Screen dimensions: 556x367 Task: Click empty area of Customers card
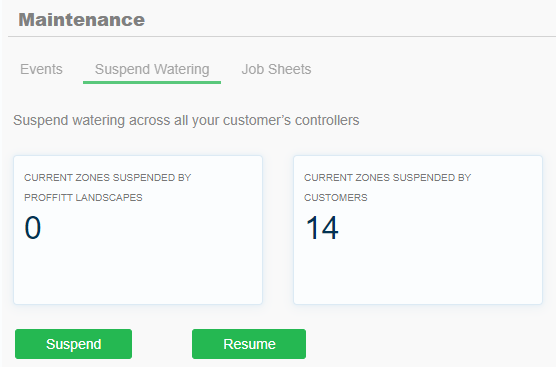[x=418, y=273]
